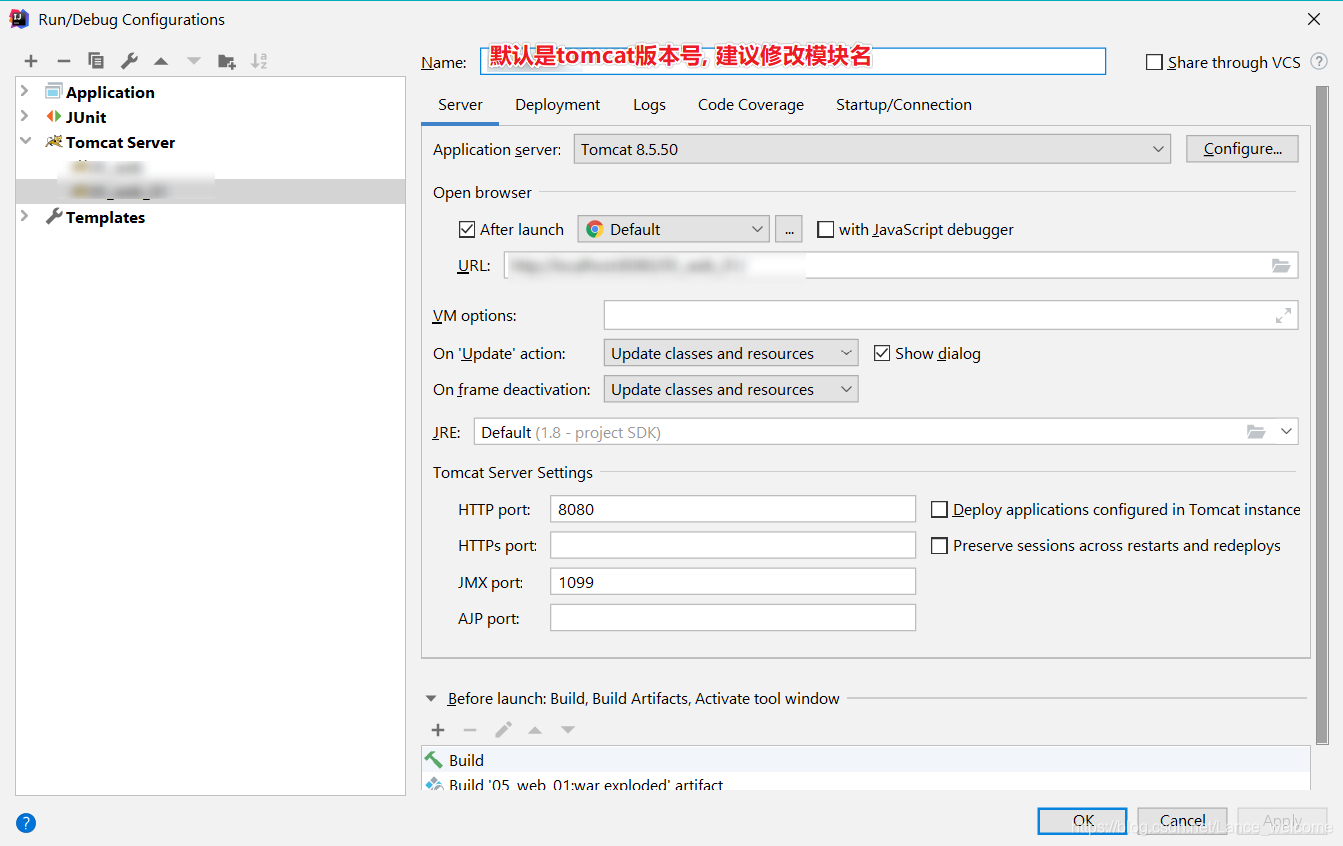
Task: Enable Deploy applications configured in Tomcat instance
Action: [x=939, y=509]
